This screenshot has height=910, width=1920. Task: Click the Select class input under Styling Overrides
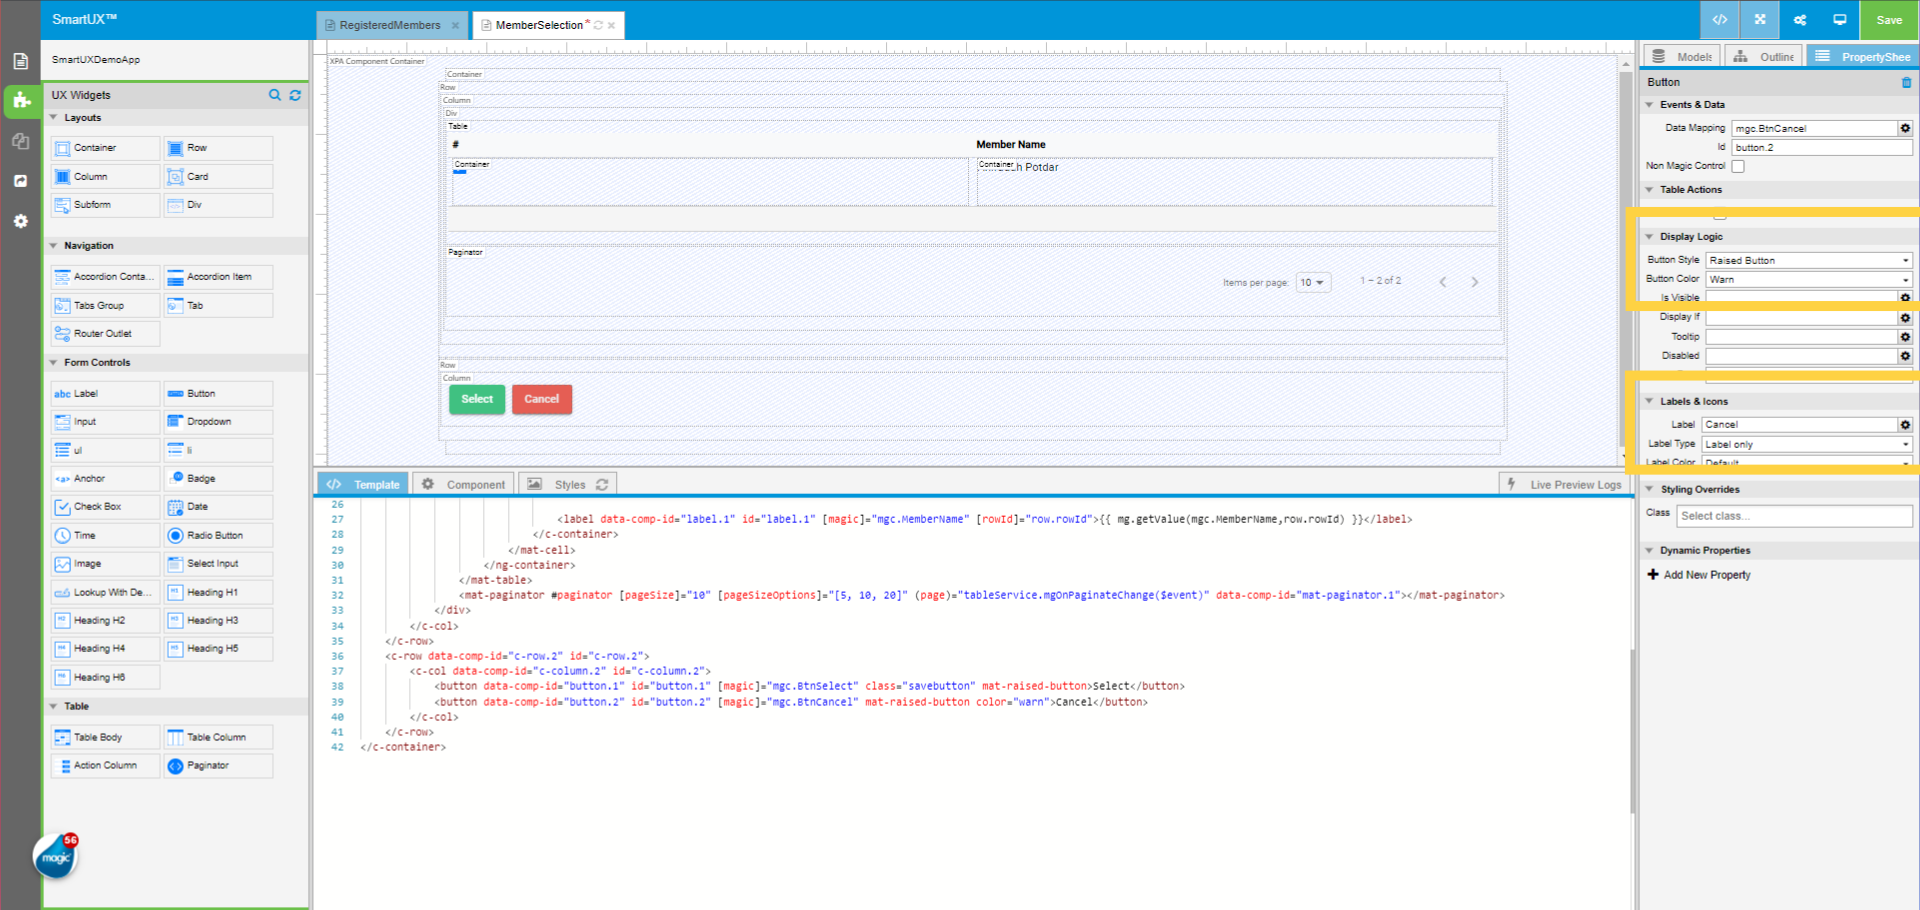tap(1794, 515)
